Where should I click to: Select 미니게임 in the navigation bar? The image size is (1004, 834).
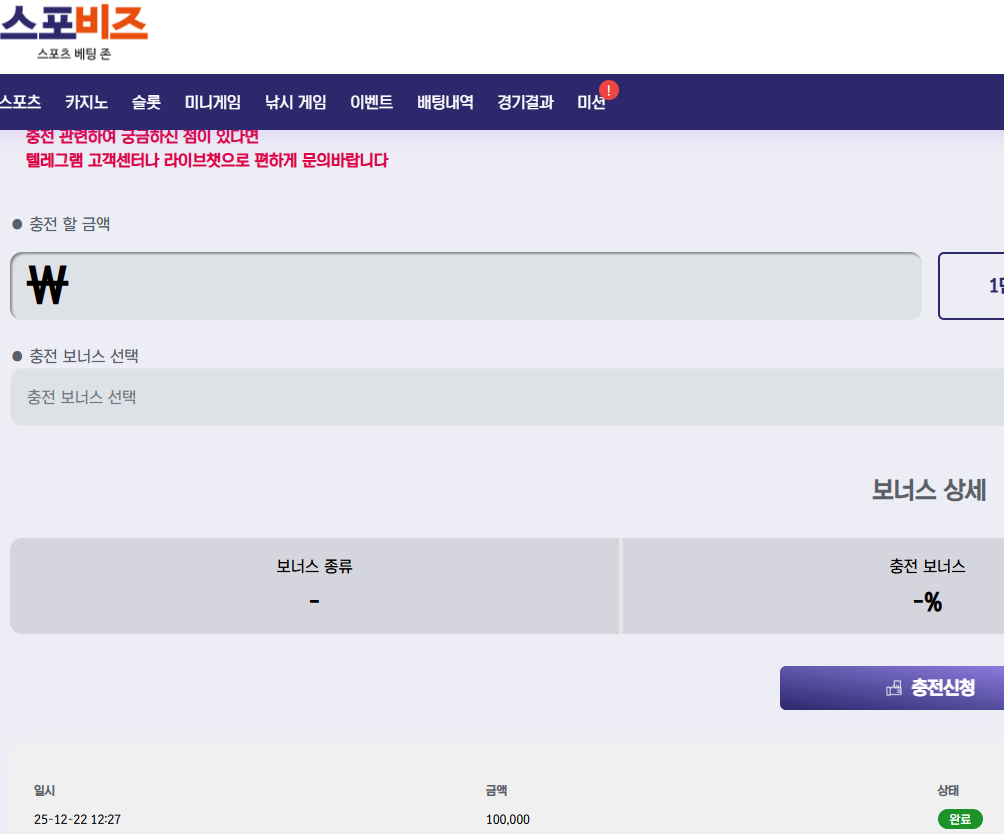tap(212, 102)
